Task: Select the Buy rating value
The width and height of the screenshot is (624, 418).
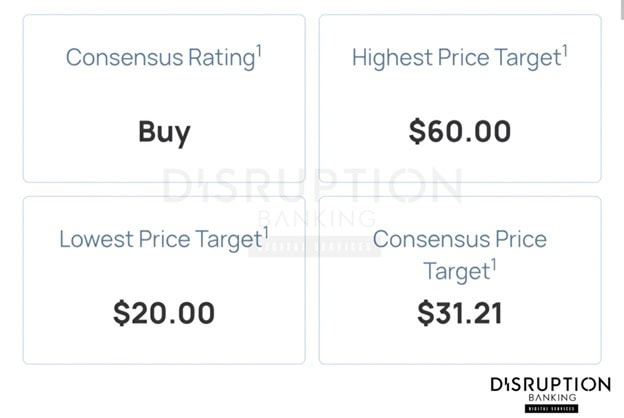Action: coord(164,131)
